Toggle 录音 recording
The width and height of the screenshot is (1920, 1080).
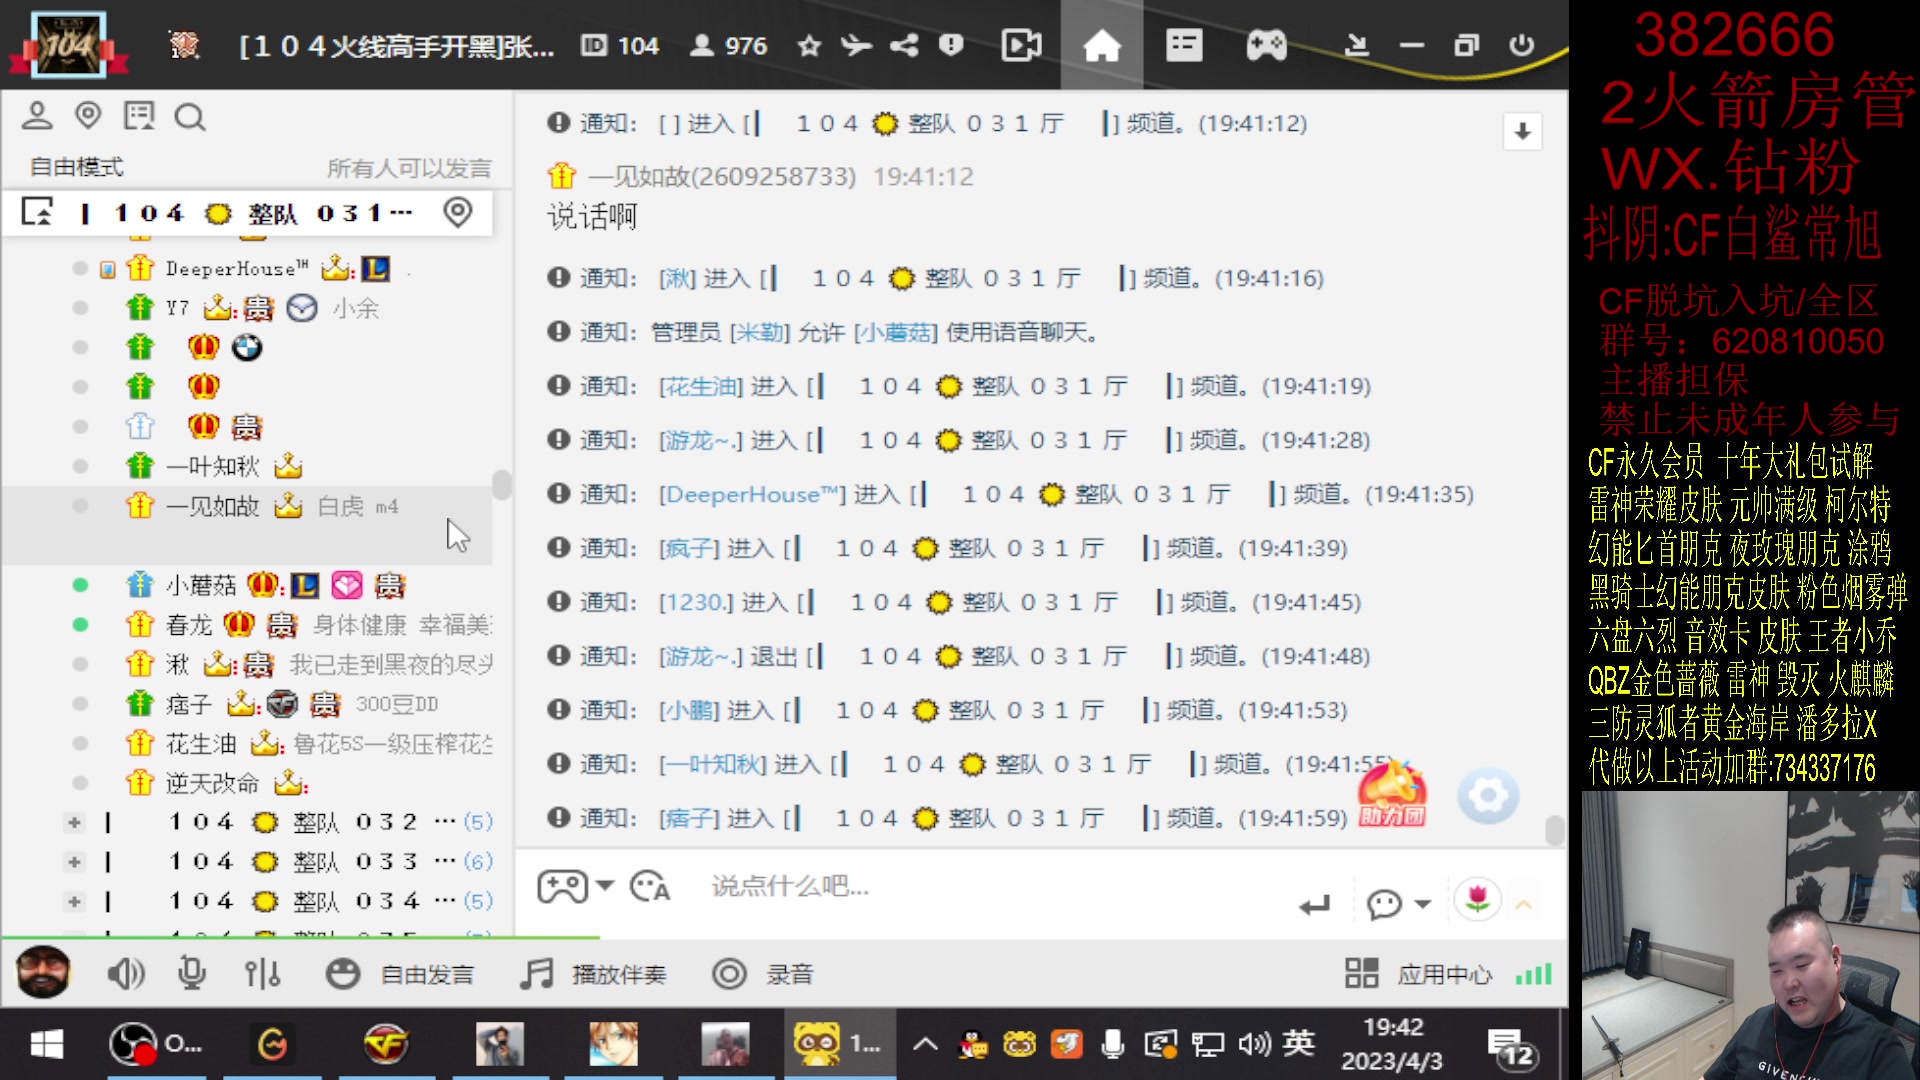click(x=762, y=974)
